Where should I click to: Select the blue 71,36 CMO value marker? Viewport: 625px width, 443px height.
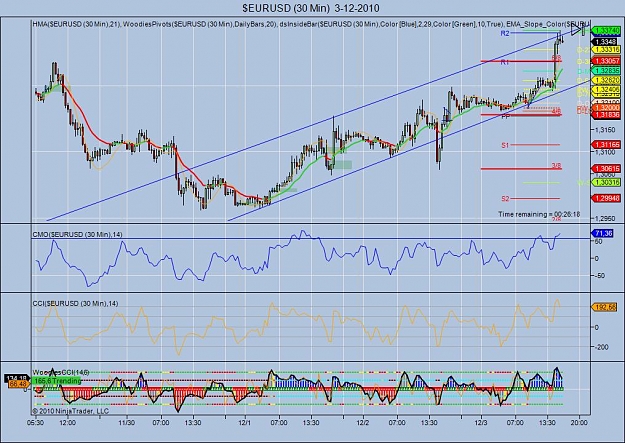(603, 233)
